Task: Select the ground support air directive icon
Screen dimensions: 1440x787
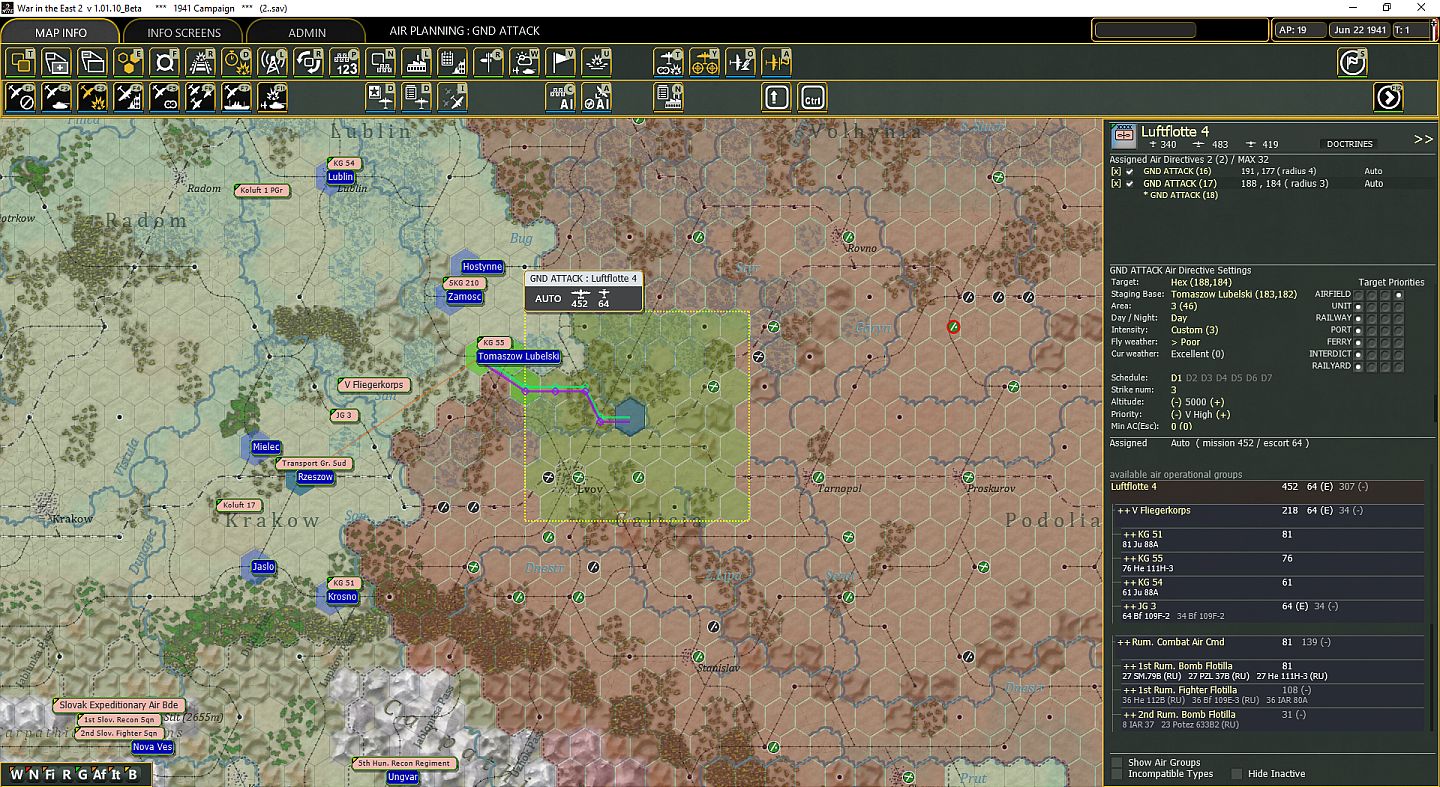Action: click(57, 97)
